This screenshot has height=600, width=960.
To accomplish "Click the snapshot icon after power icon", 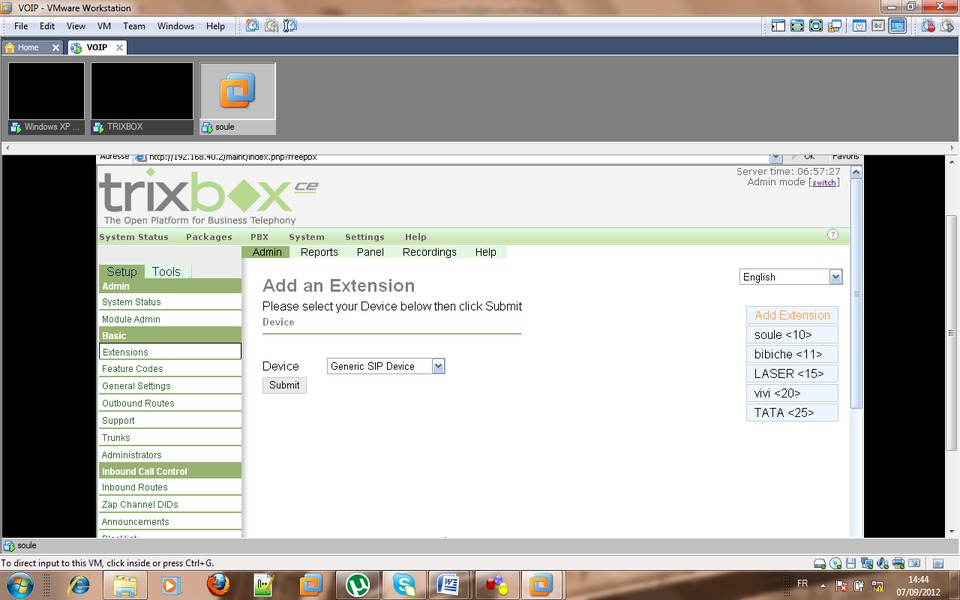I will pos(271,26).
